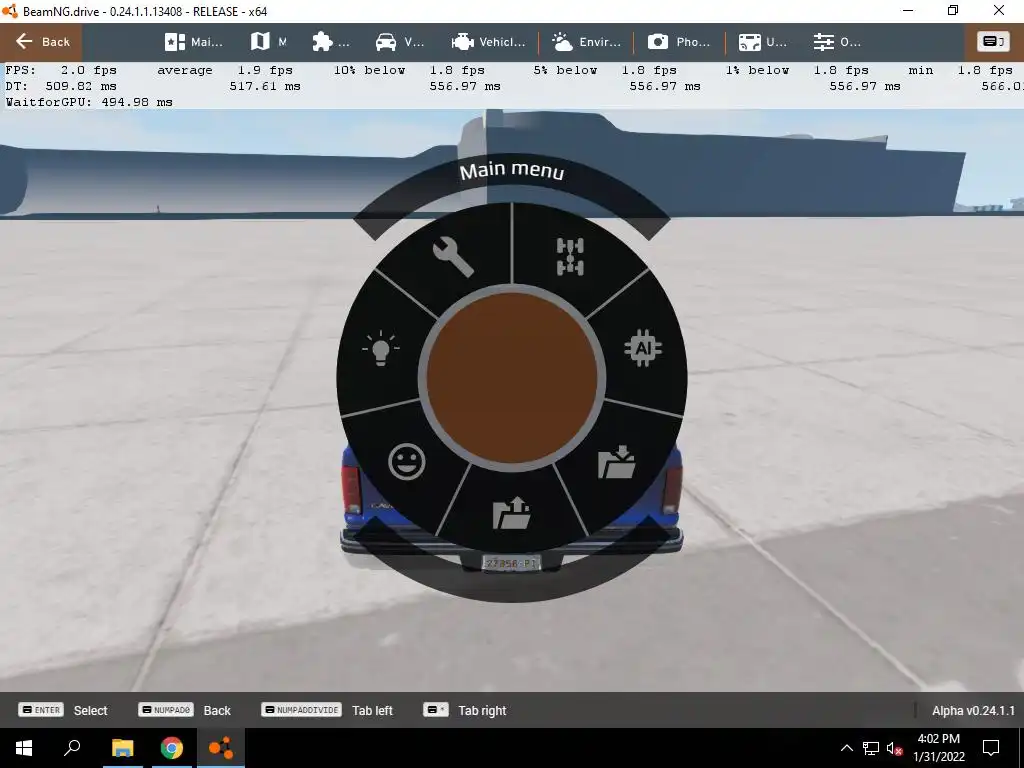
Task: Open the Environment tab with weather icon
Action: click(586, 42)
